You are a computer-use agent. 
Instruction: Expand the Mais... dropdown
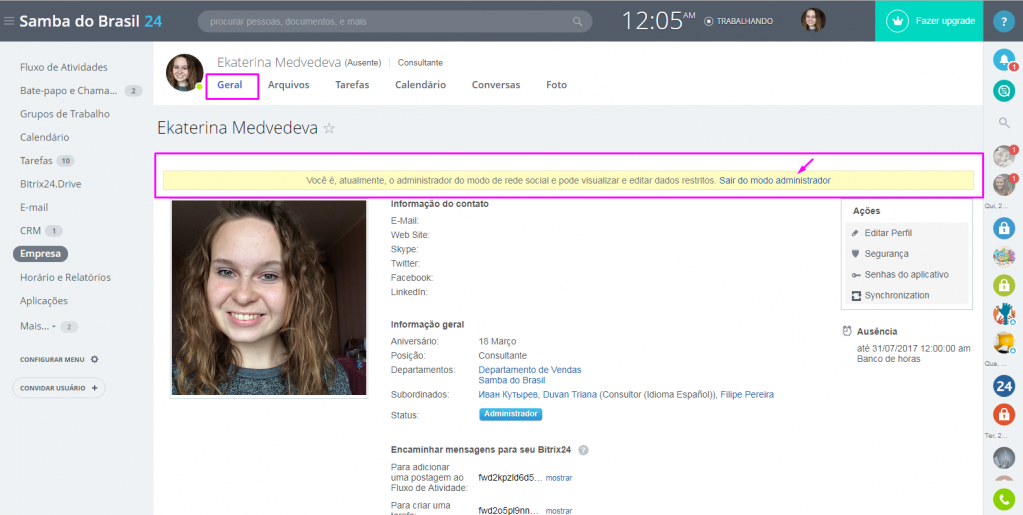38,326
